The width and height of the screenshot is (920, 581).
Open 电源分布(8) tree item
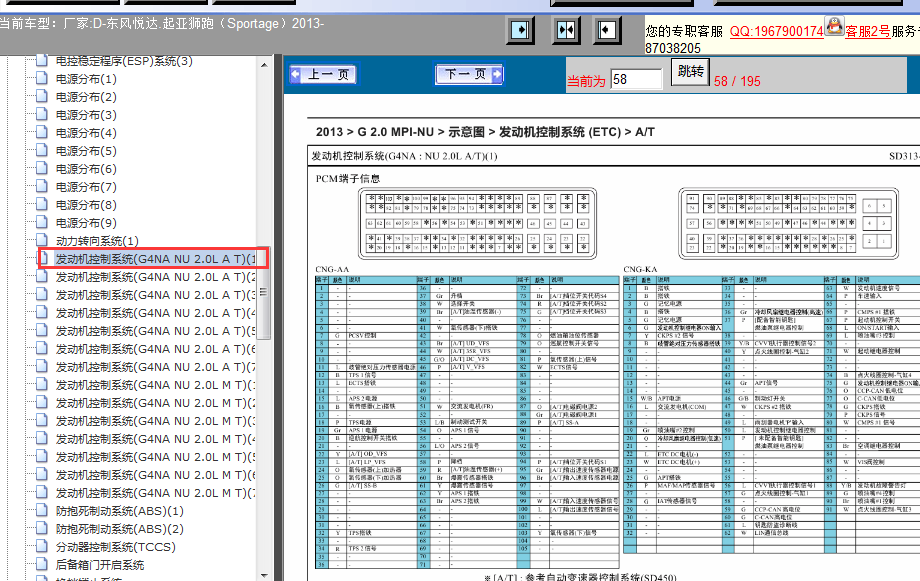[x=86, y=205]
